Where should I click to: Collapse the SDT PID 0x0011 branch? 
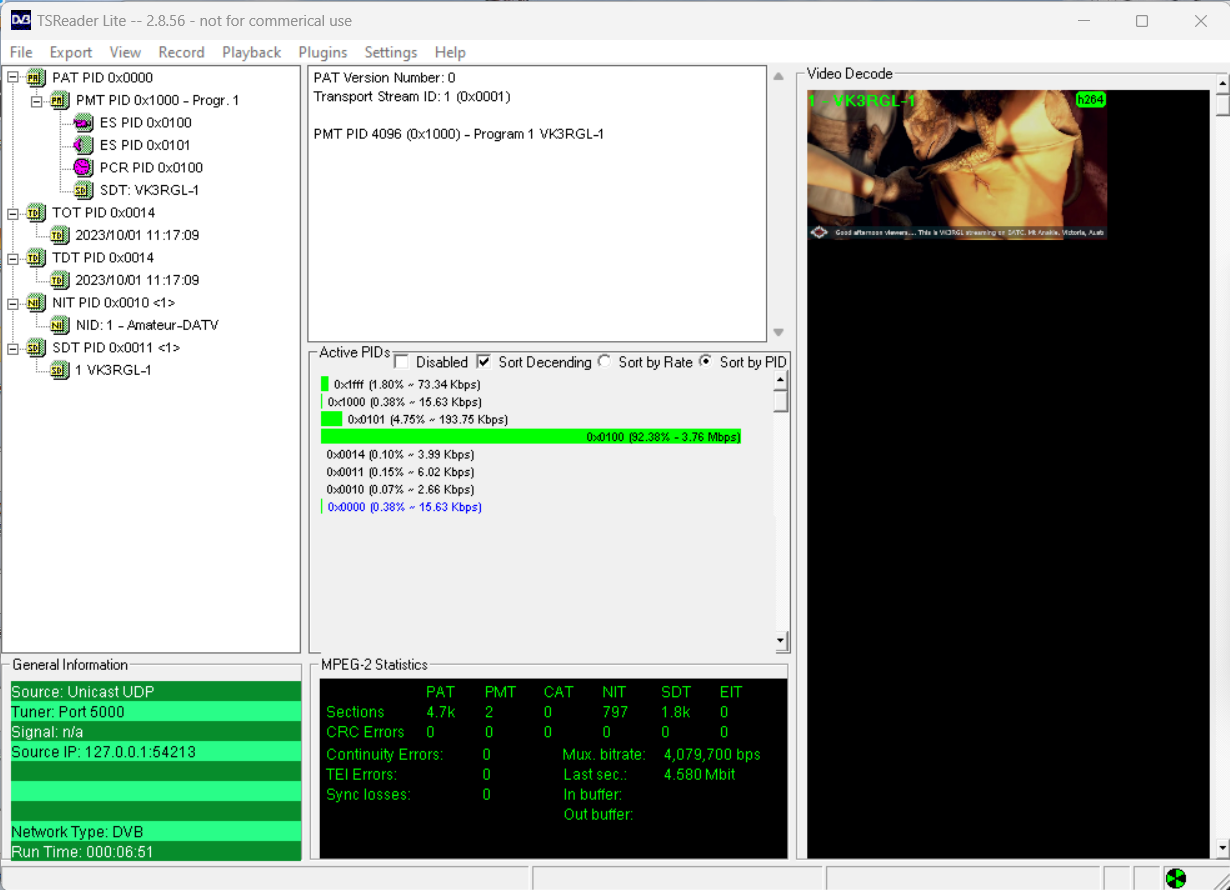pos(10,347)
